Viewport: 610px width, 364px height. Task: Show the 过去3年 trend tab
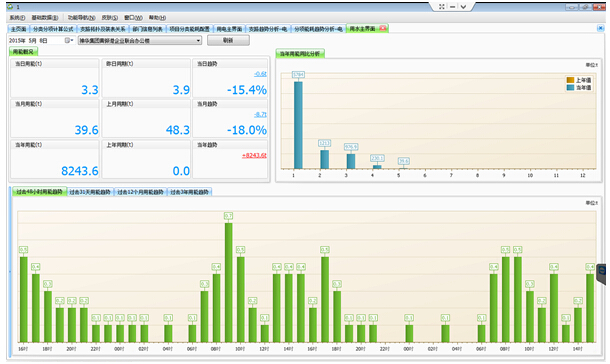click(189, 192)
